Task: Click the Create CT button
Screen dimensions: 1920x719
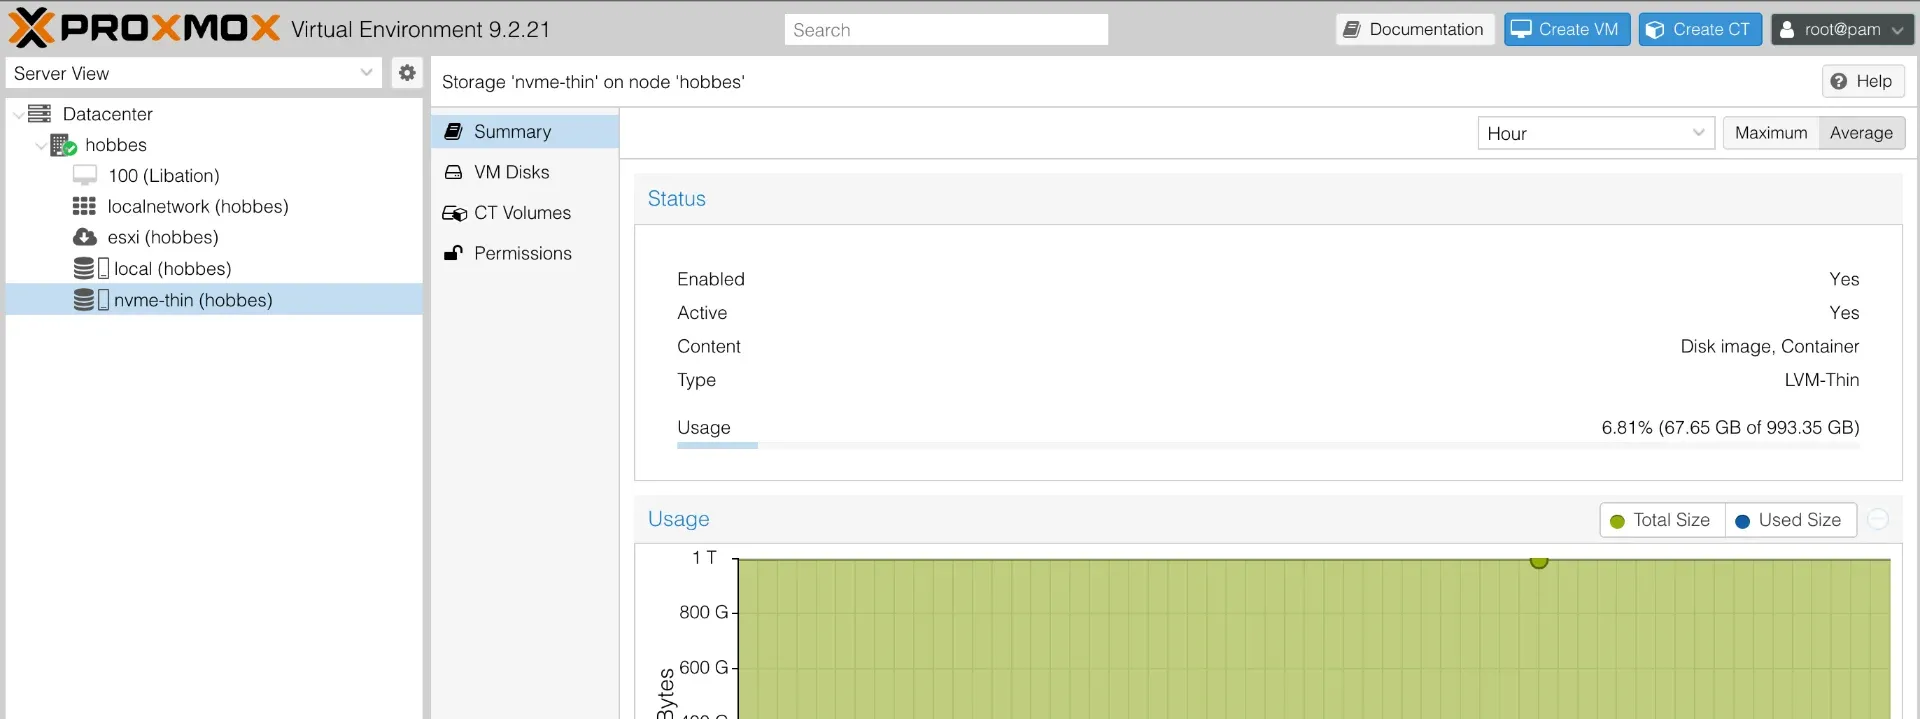Action: click(x=1700, y=29)
